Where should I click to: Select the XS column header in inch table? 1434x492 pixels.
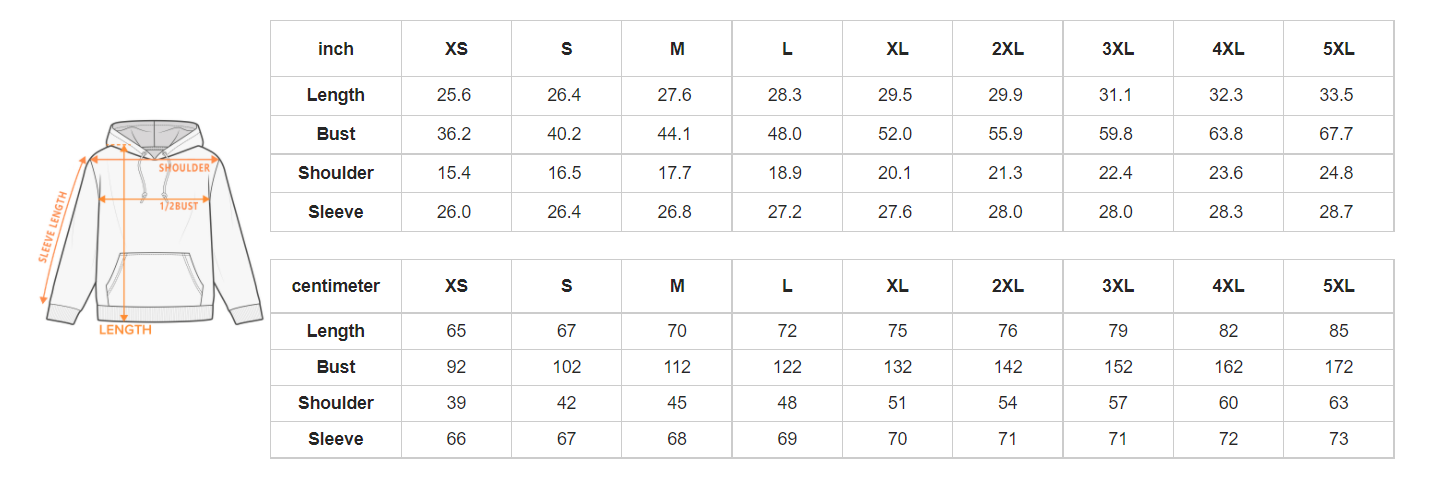coord(456,49)
